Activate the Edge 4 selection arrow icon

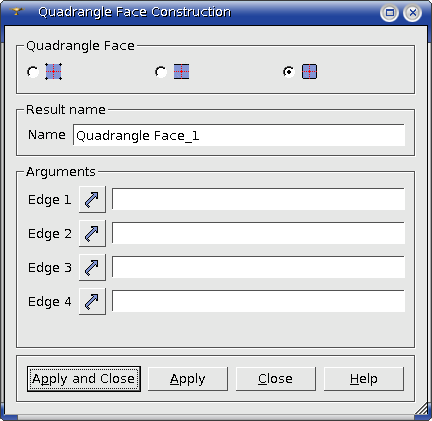[92, 301]
